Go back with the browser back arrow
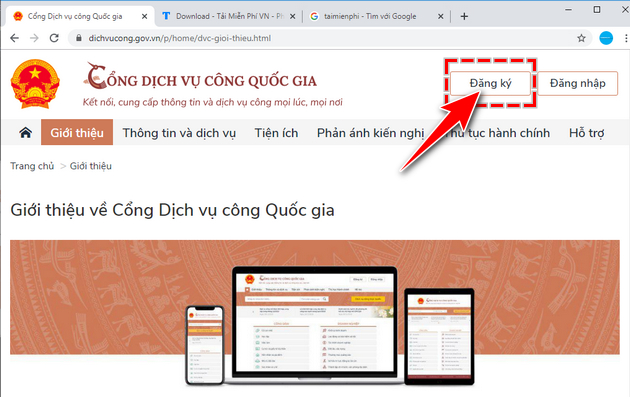This screenshot has width=630, height=397. [14, 38]
